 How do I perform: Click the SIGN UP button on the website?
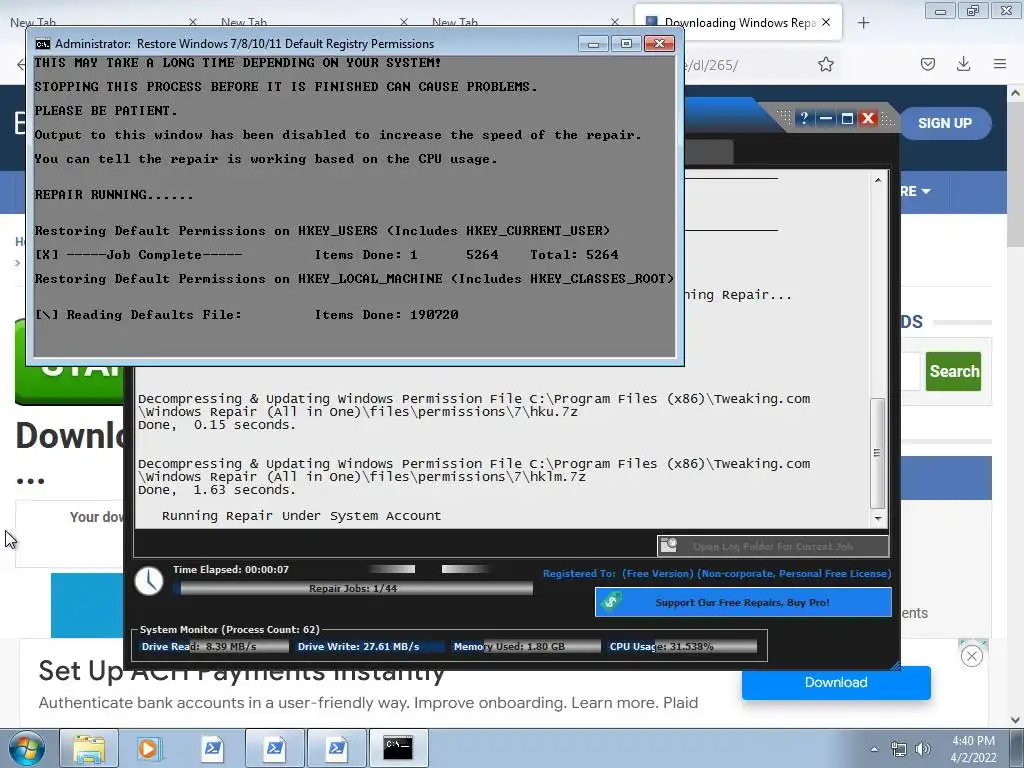[945, 123]
